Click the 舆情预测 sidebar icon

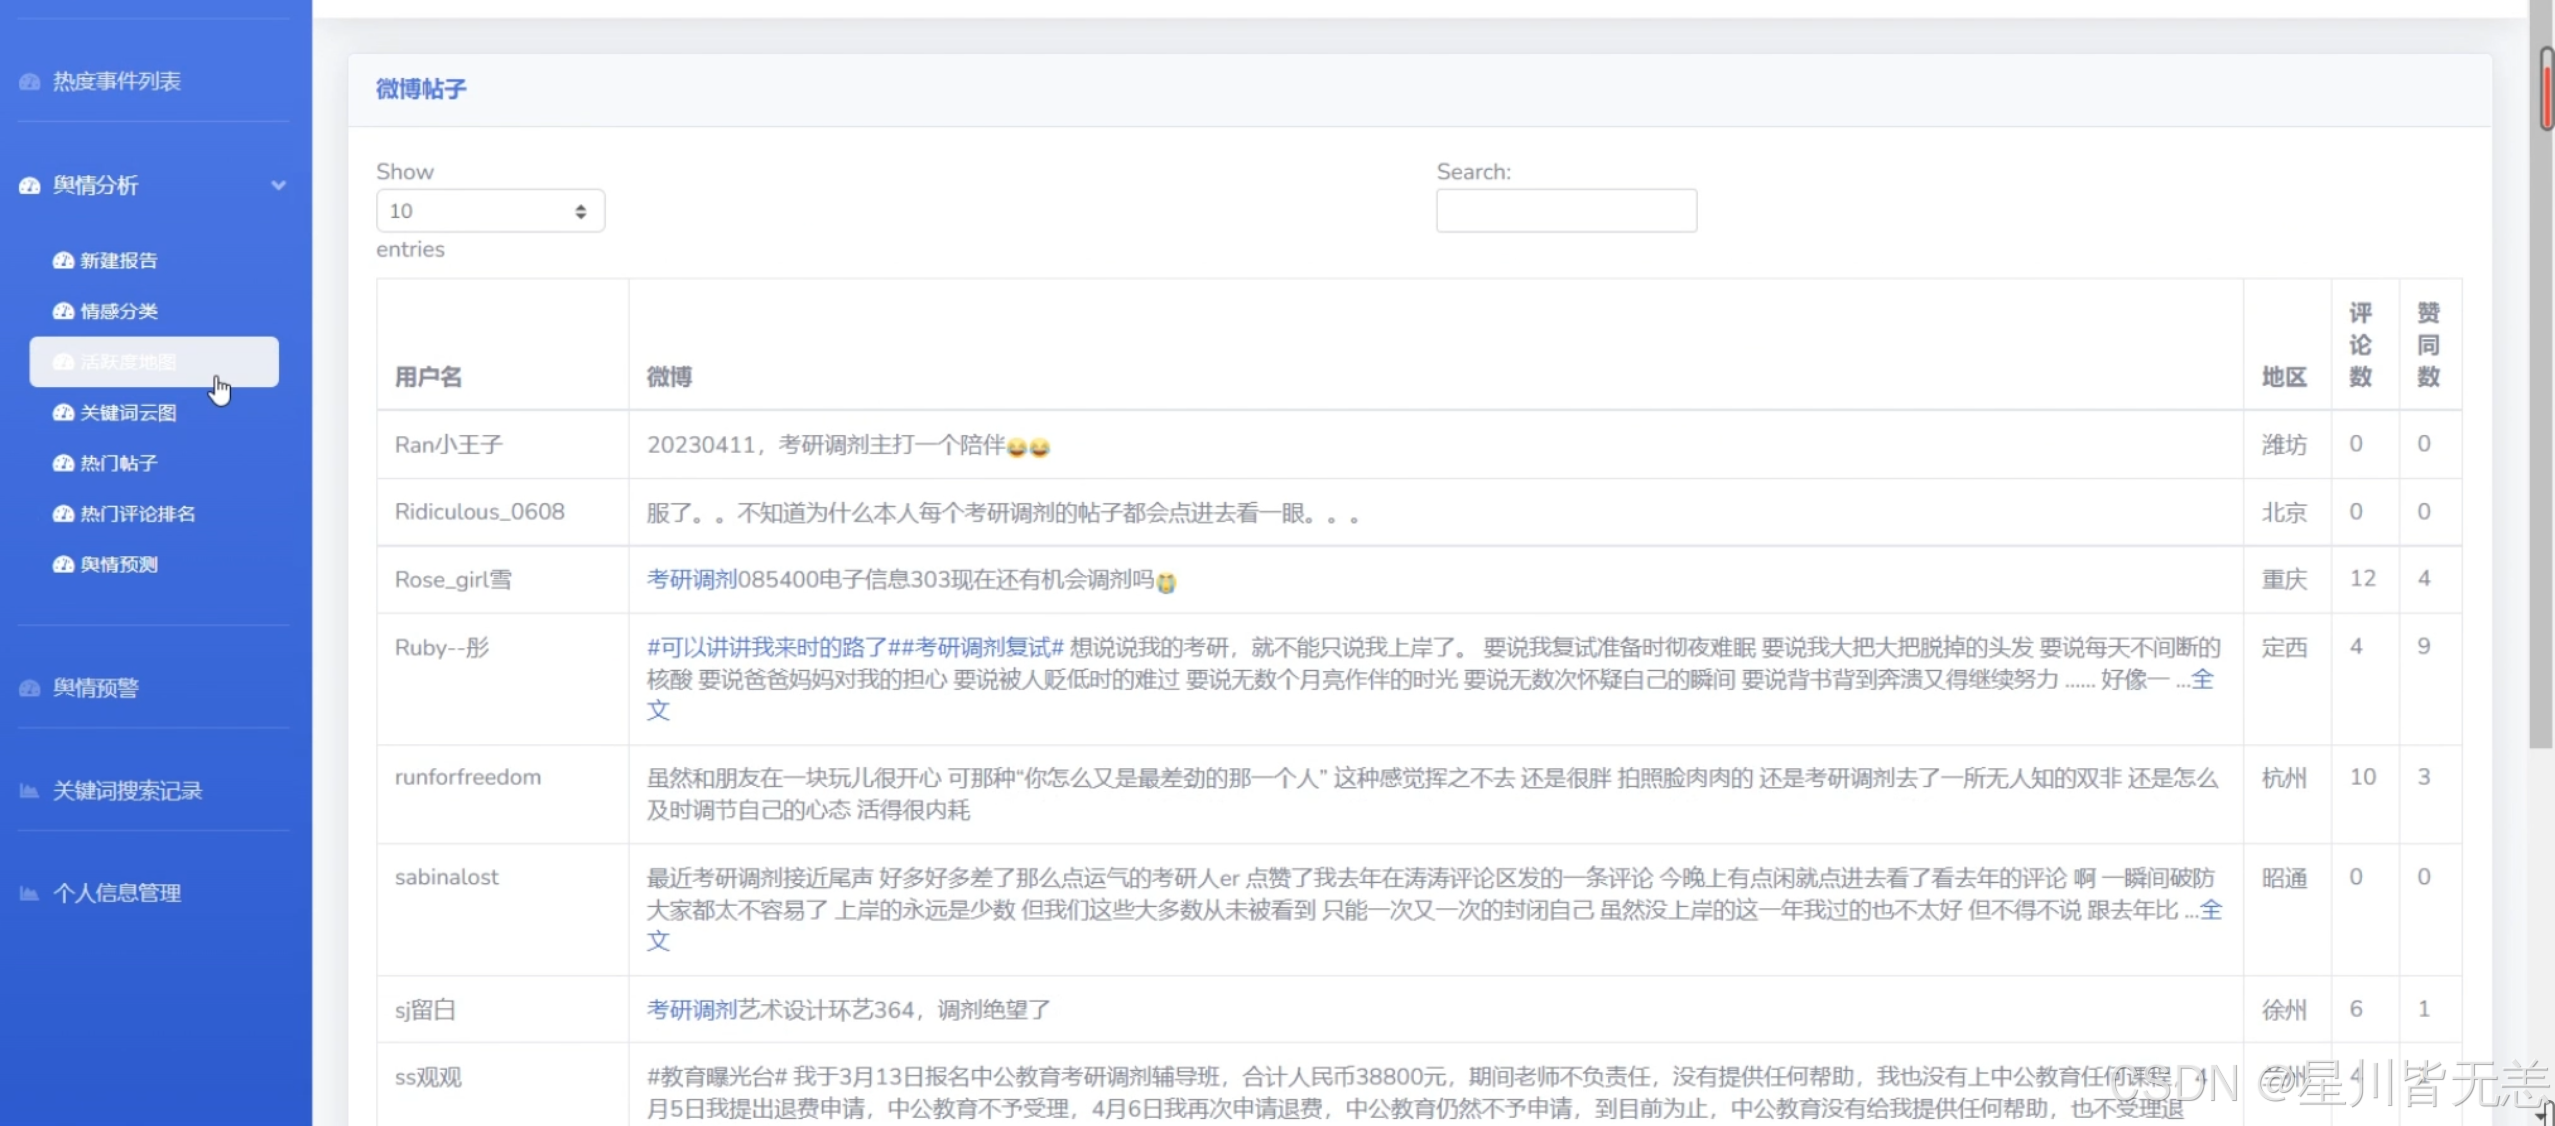tap(63, 565)
